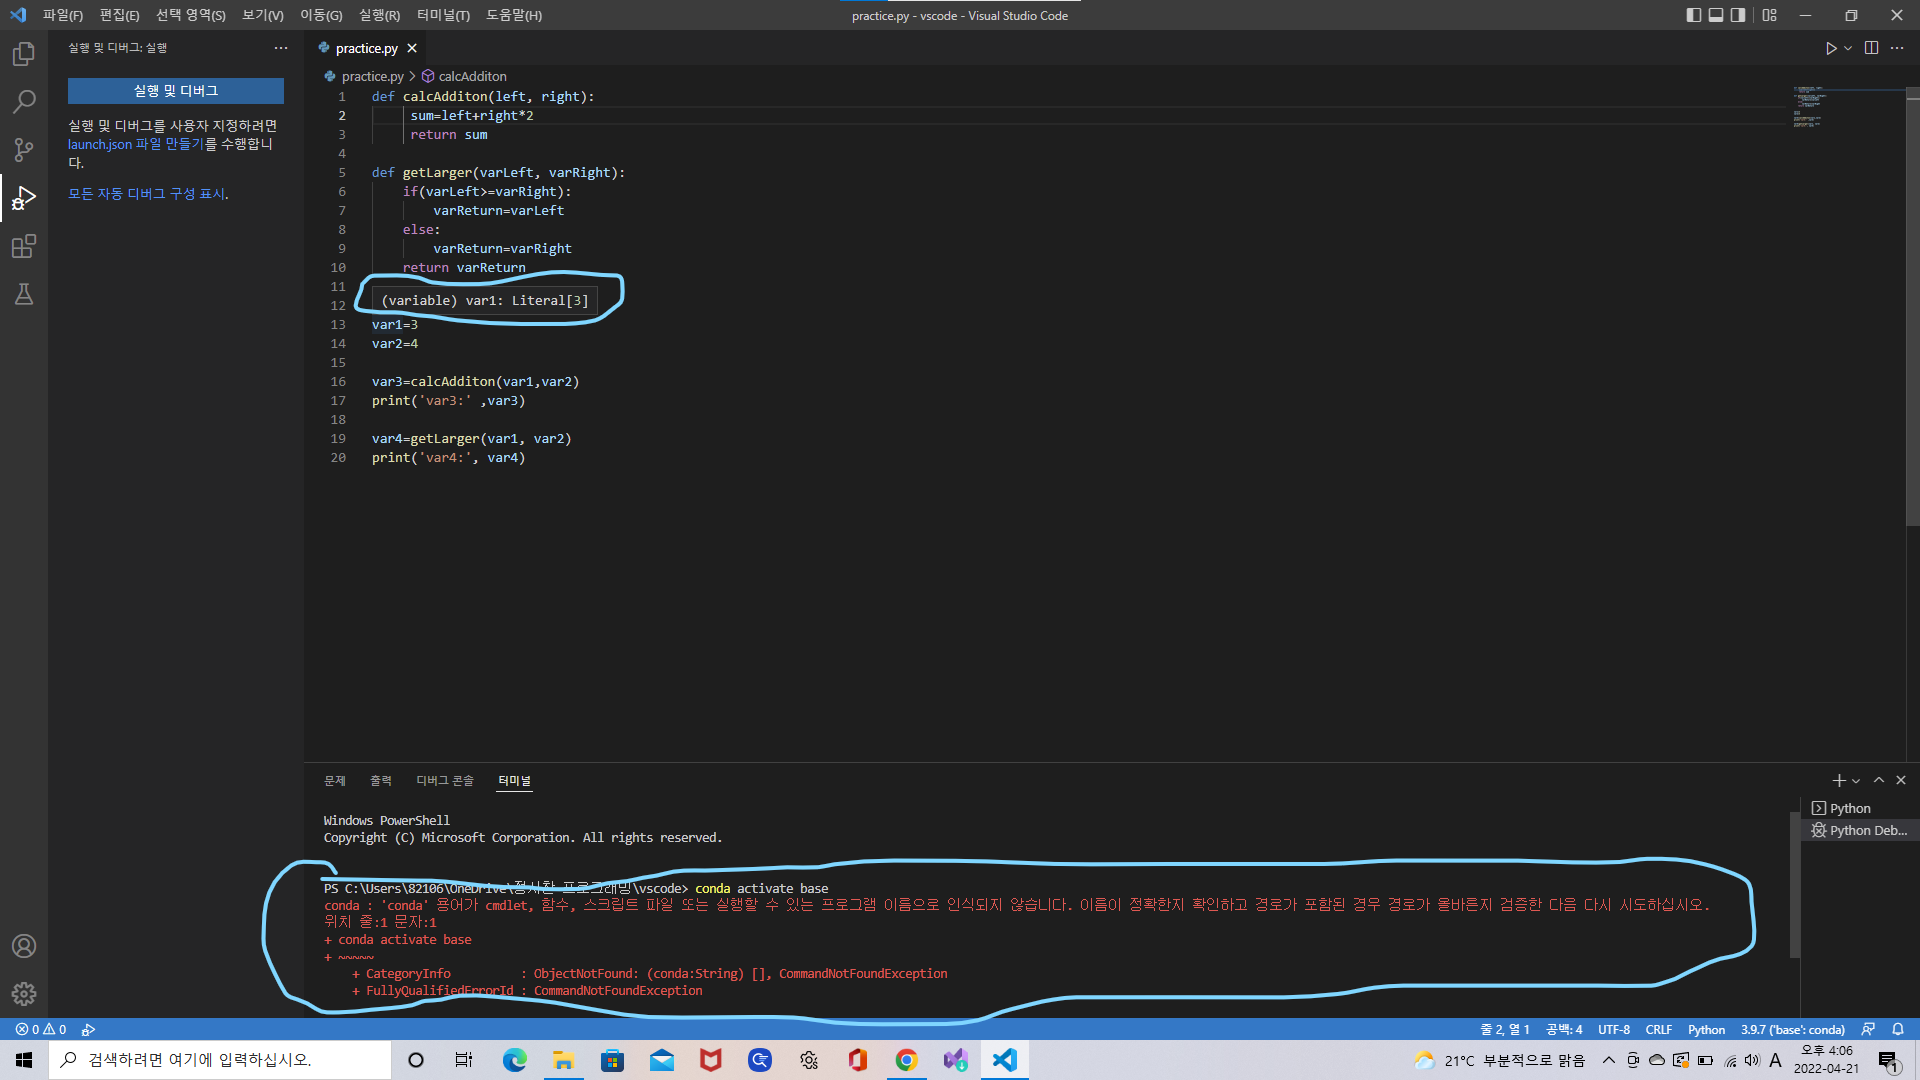Show hidden tray icons chevron
Image resolution: width=1920 pixels, height=1080 pixels.
1608,1060
